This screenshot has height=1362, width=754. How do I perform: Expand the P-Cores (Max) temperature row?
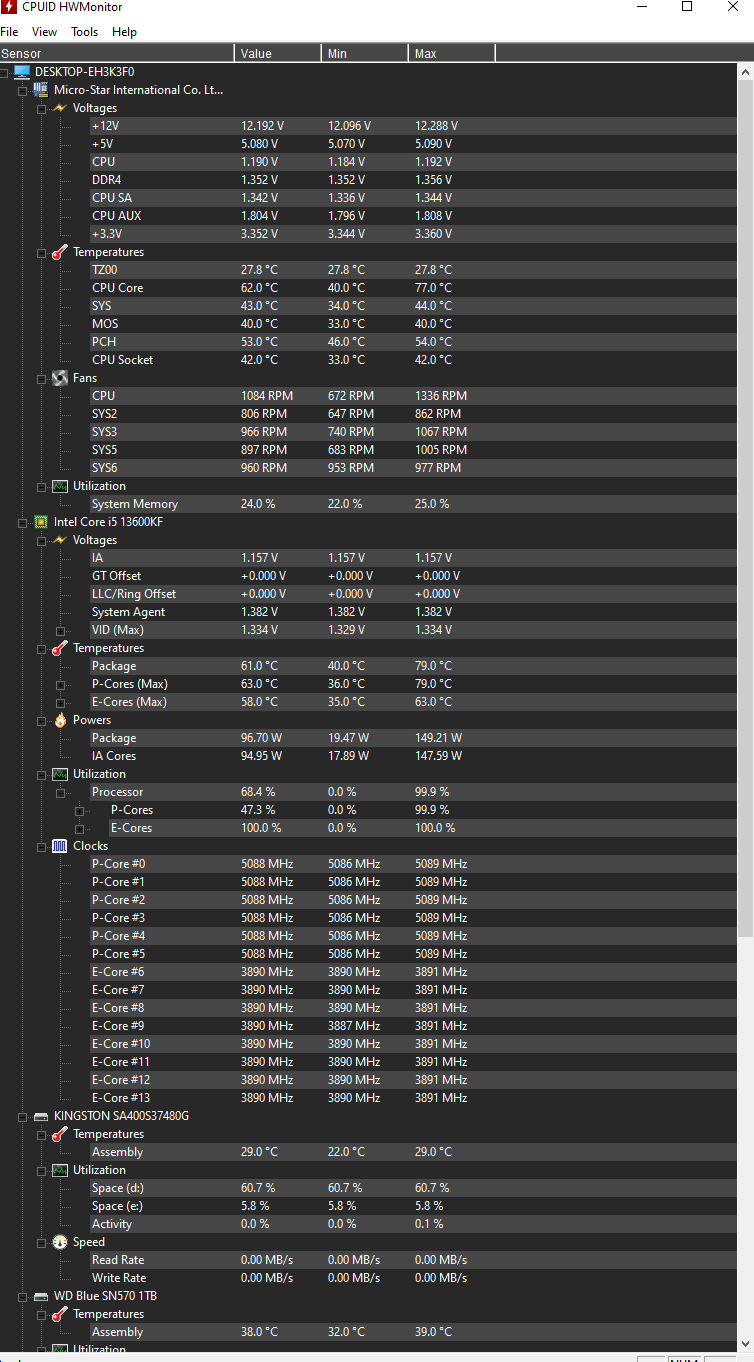(x=60, y=685)
